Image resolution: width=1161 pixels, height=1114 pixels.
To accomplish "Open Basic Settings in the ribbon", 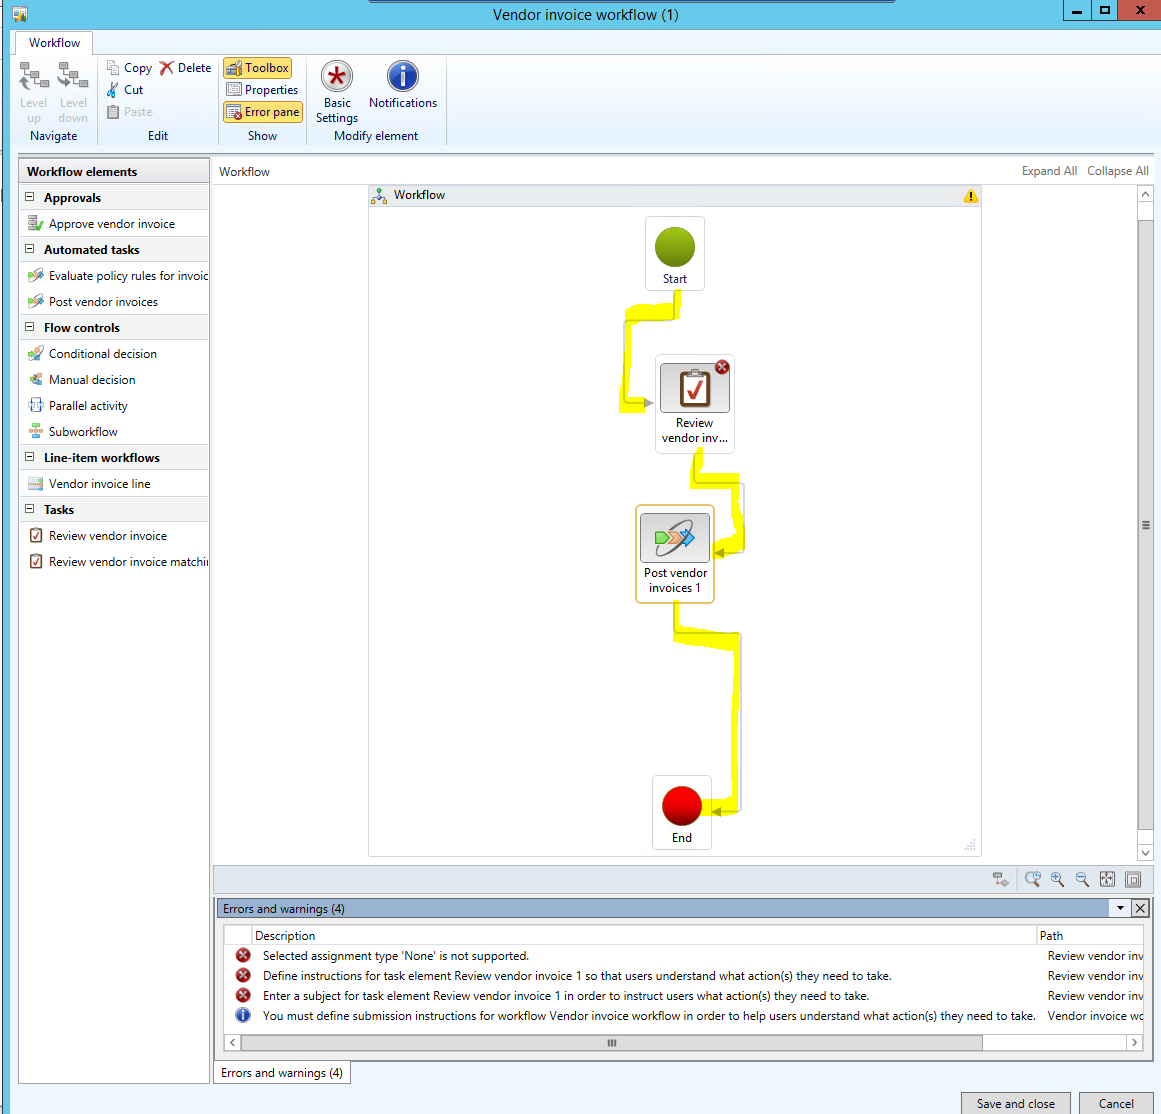I will point(337,78).
